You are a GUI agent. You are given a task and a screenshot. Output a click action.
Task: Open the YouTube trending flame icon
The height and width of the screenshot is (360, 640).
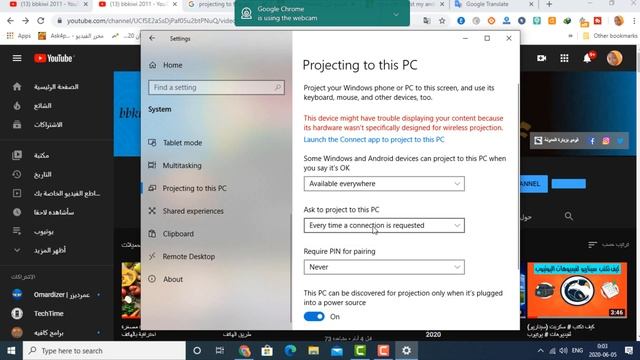[17, 106]
